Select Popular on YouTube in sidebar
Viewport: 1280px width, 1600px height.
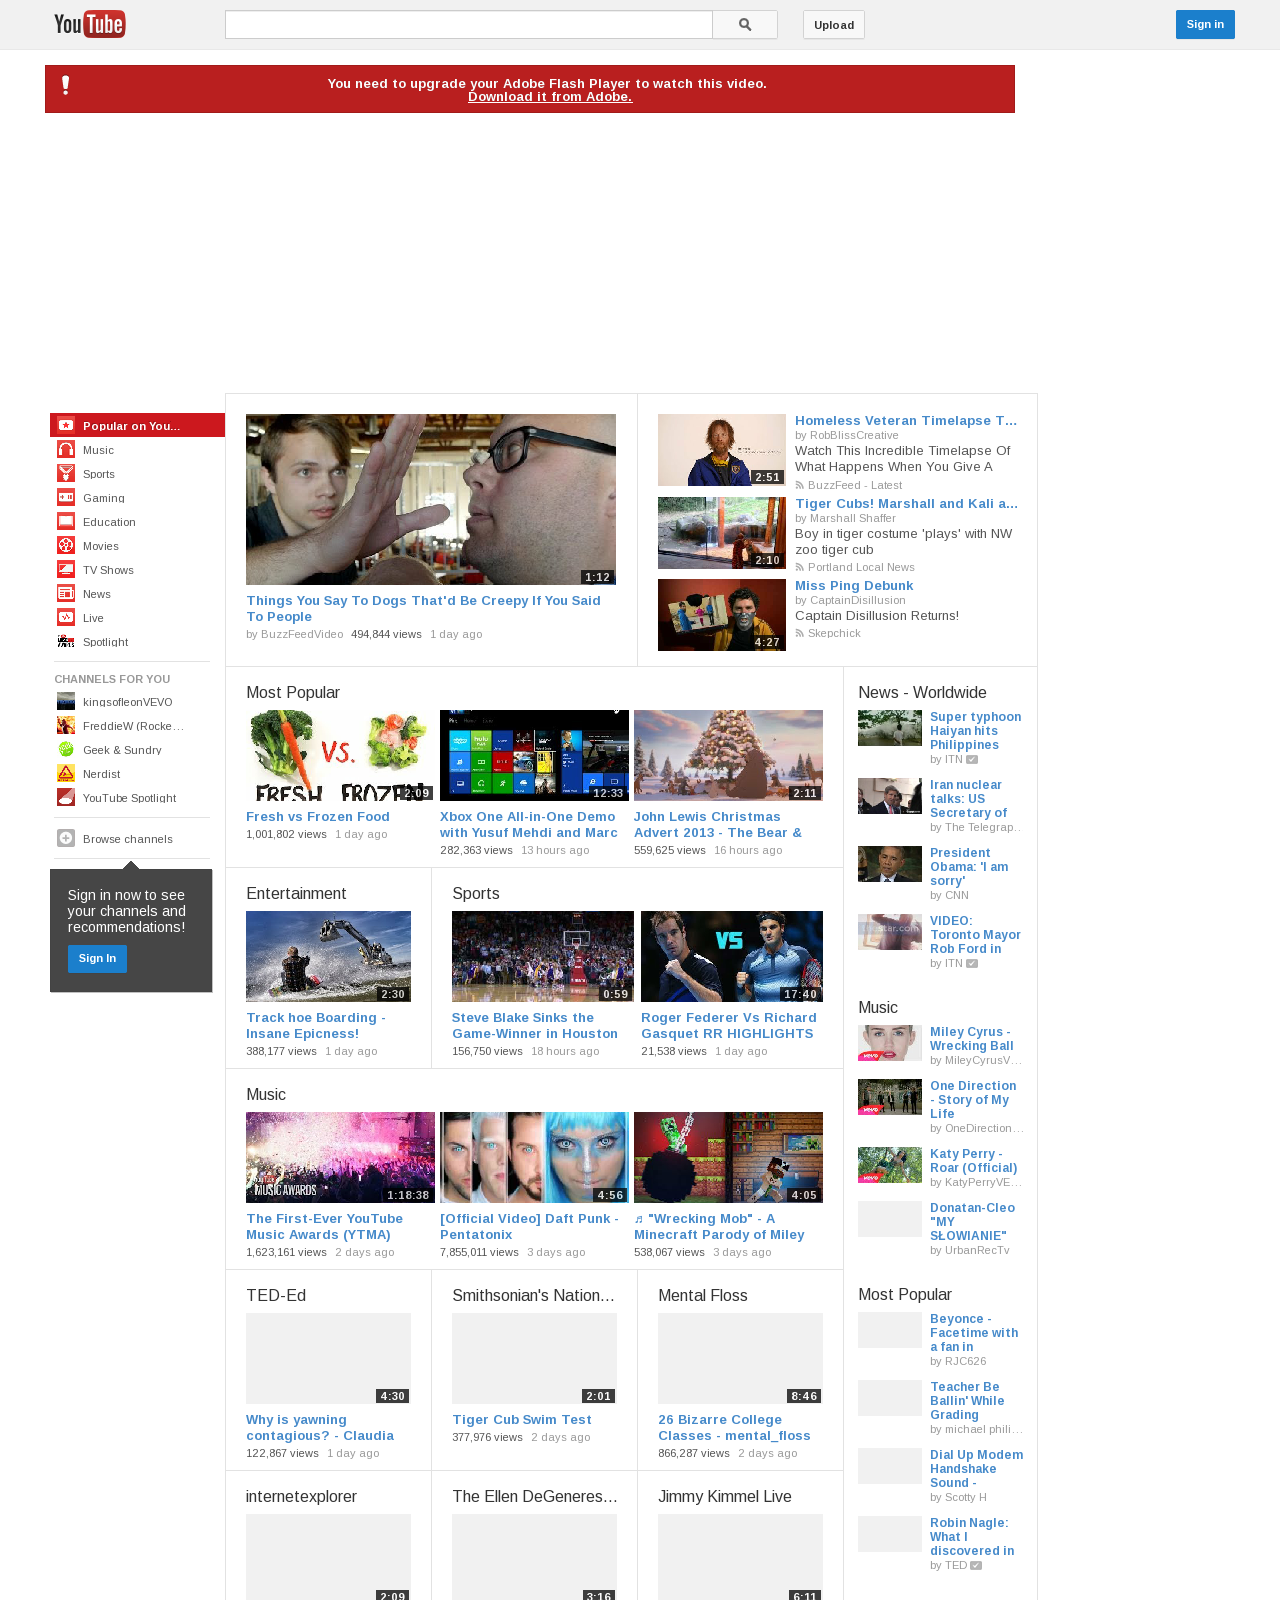[137, 425]
